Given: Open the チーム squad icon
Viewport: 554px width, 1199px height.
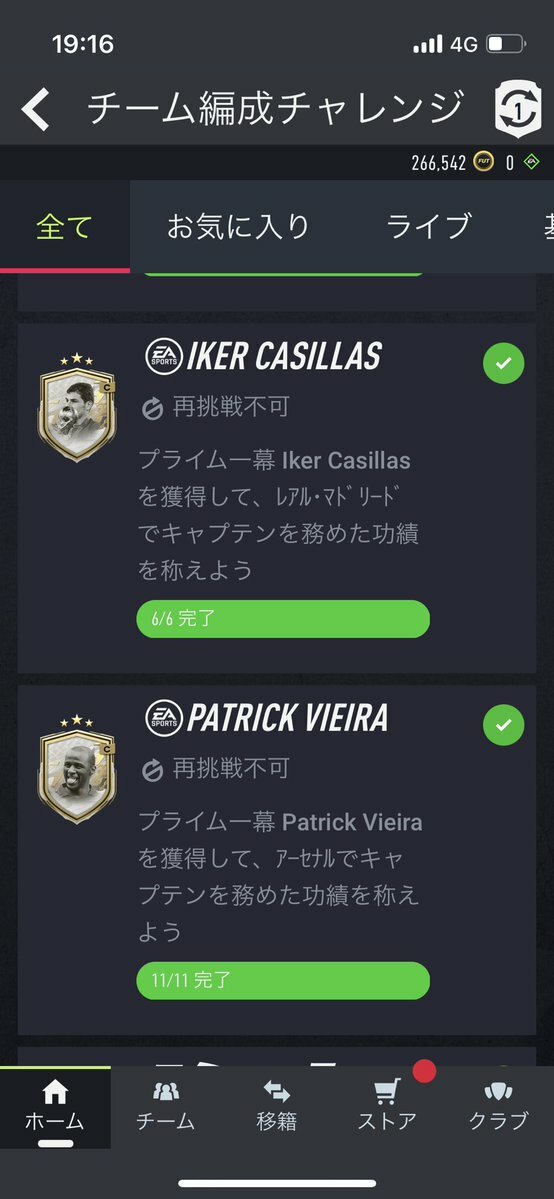Looking at the screenshot, I should pos(166,1091).
